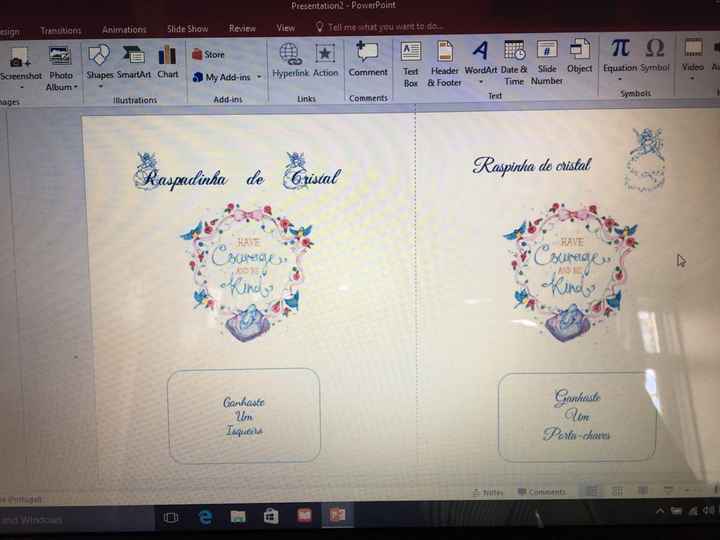Screen dimensions: 720x540
Task: Add a new Comment
Action: click(x=368, y=59)
